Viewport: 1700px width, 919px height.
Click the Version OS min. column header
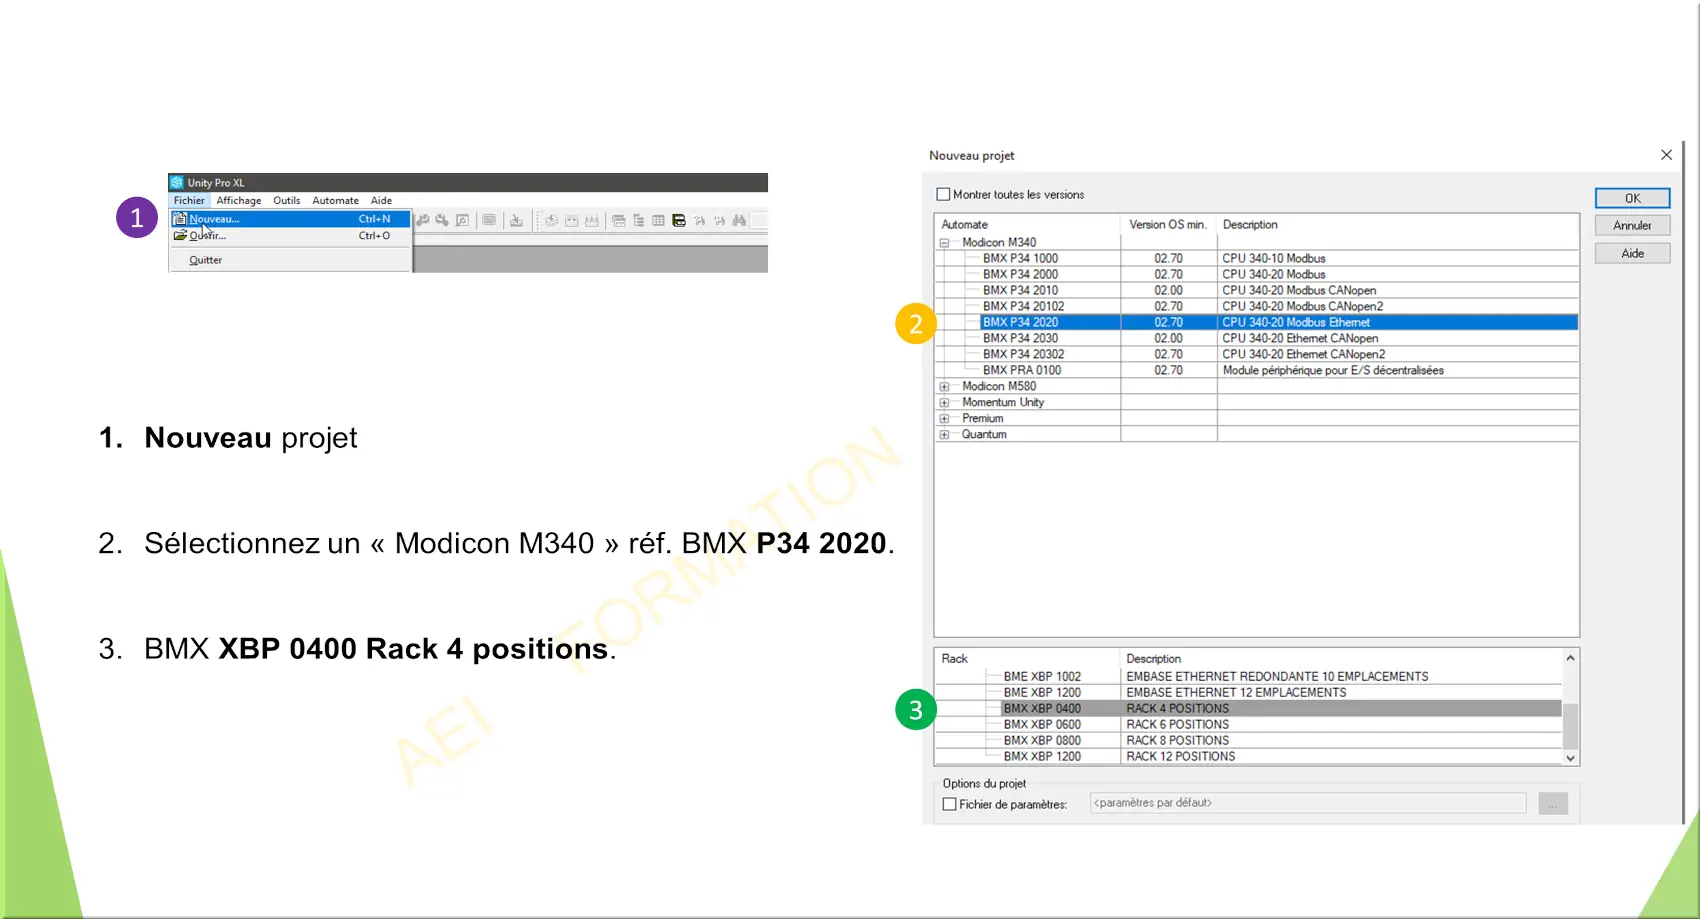tap(1168, 225)
